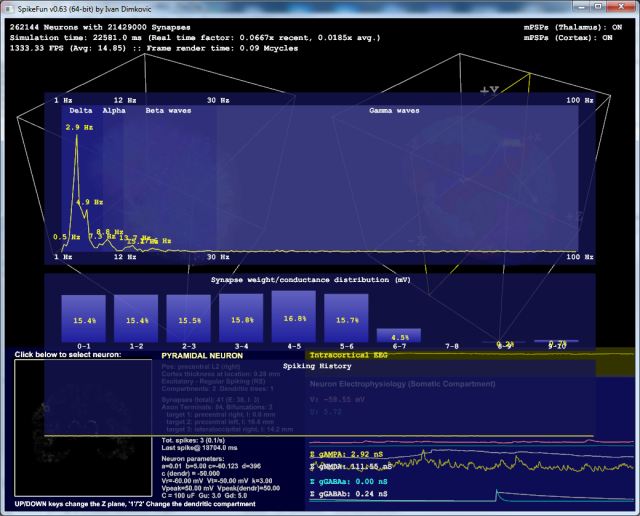
Task: Close the SpikeFun window
Action: click(621, 6)
